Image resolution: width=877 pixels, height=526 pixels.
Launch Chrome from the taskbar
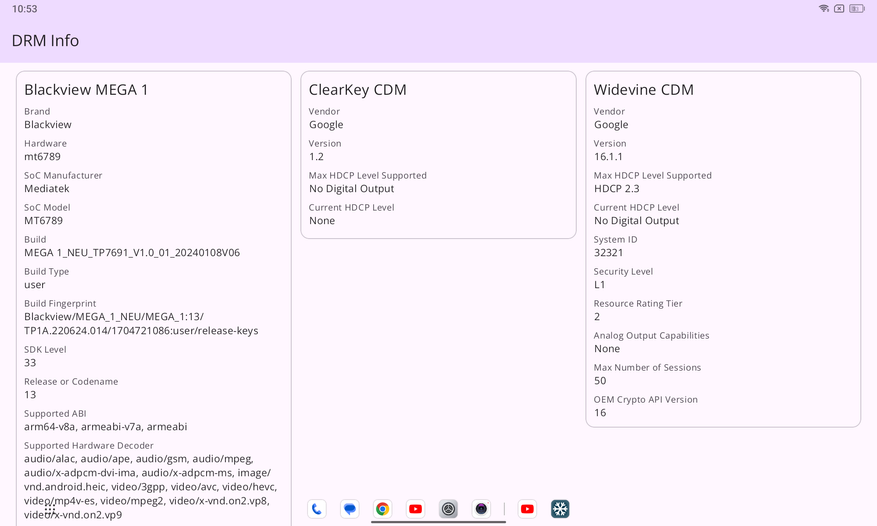pyautogui.click(x=383, y=509)
